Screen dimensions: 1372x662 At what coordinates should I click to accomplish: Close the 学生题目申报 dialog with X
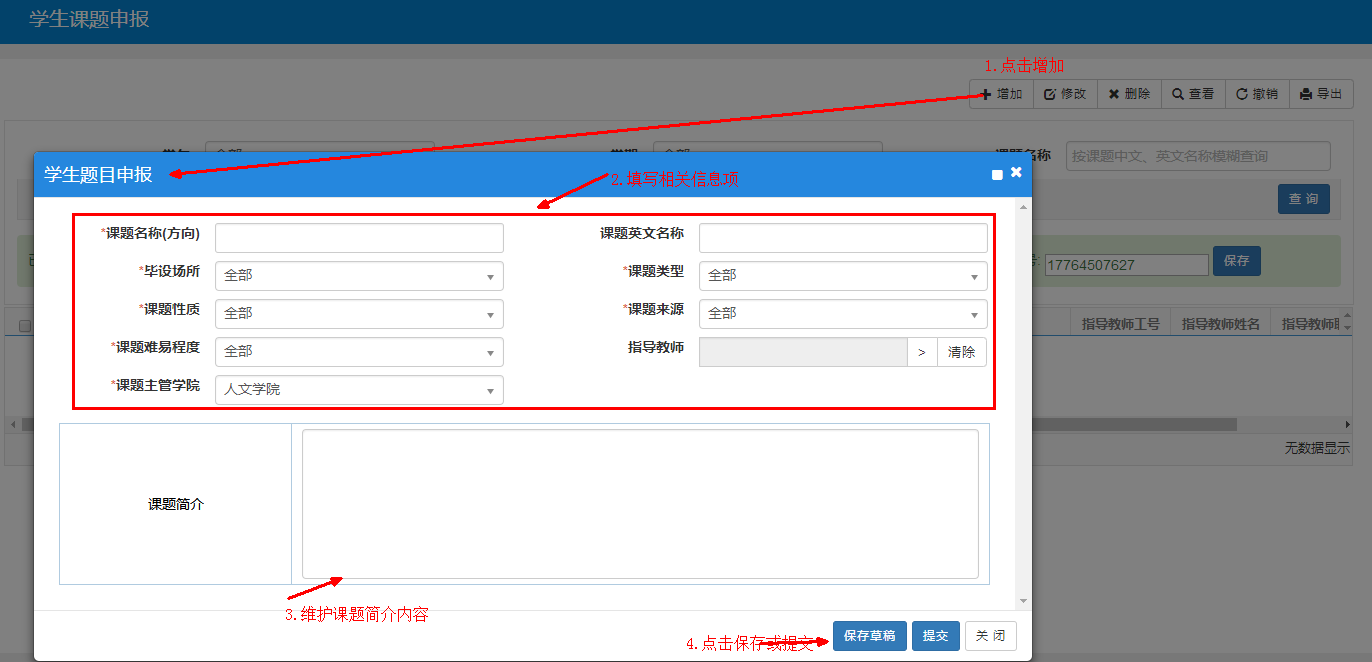(1016, 172)
